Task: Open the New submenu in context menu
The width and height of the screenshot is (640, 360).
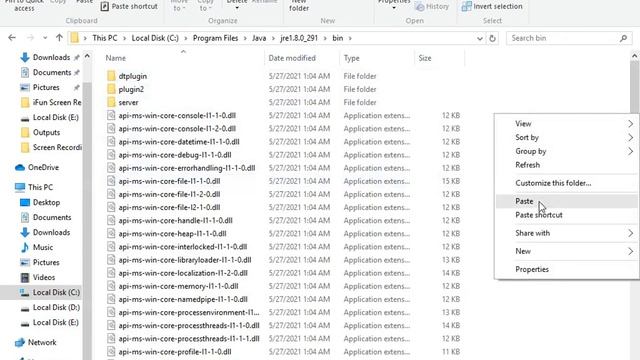Action: coord(567,251)
